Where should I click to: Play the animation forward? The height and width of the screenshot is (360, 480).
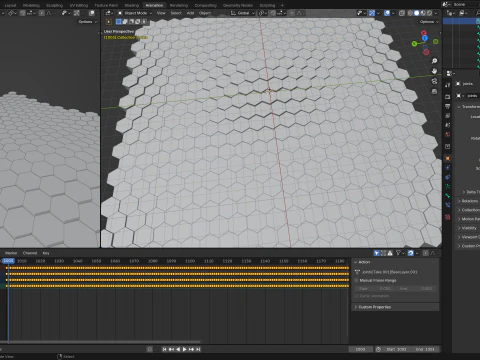[184, 349]
